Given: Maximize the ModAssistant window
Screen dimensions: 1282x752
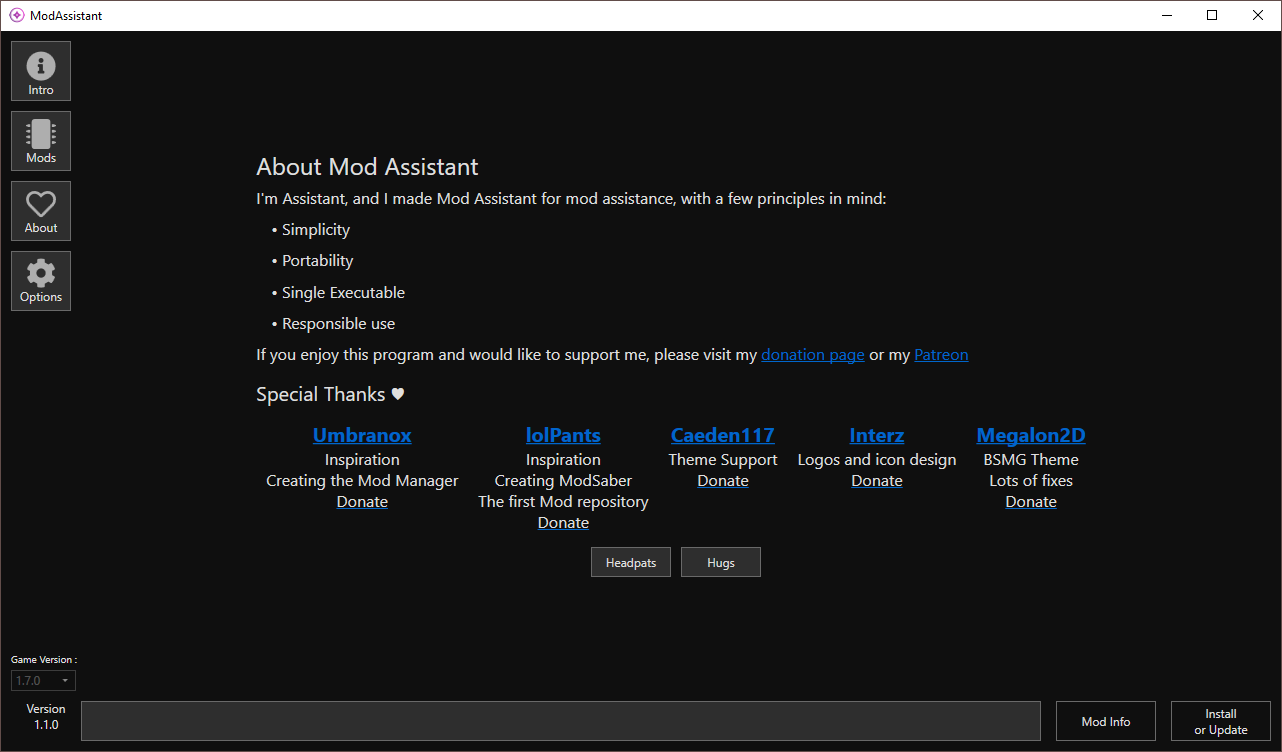Looking at the screenshot, I should coord(1213,15).
